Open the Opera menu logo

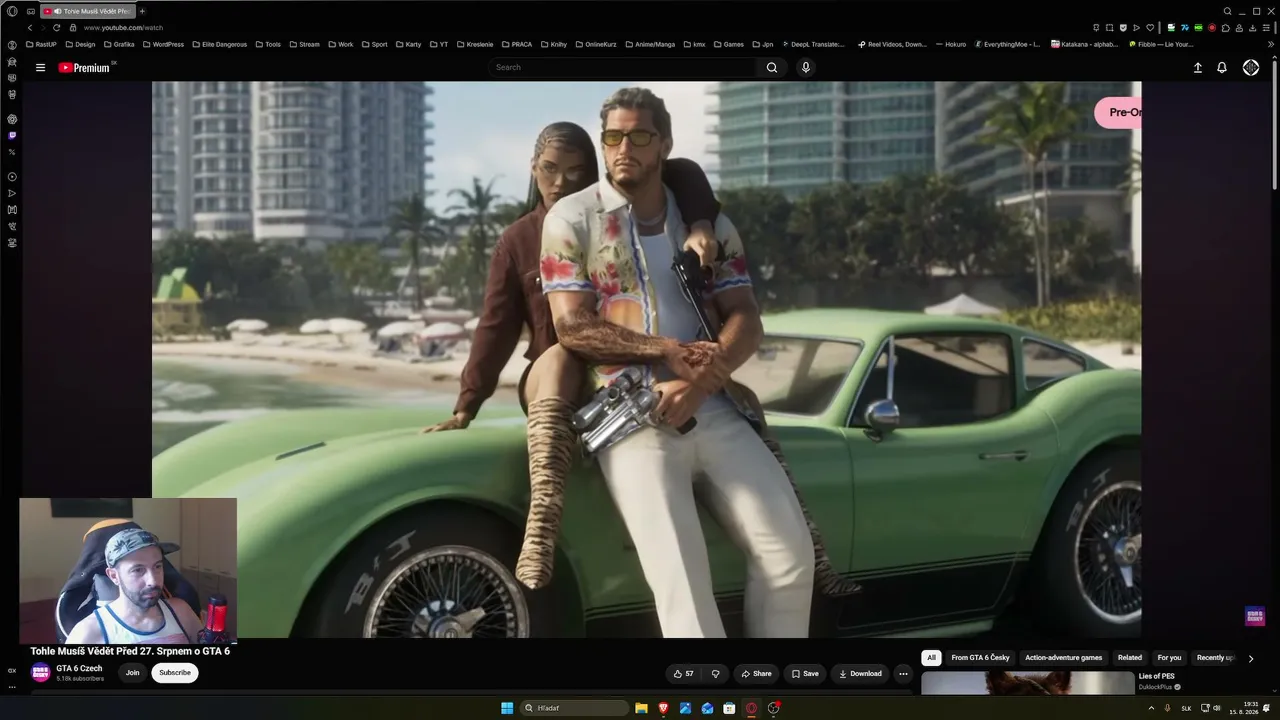pyautogui.click(x=12, y=11)
